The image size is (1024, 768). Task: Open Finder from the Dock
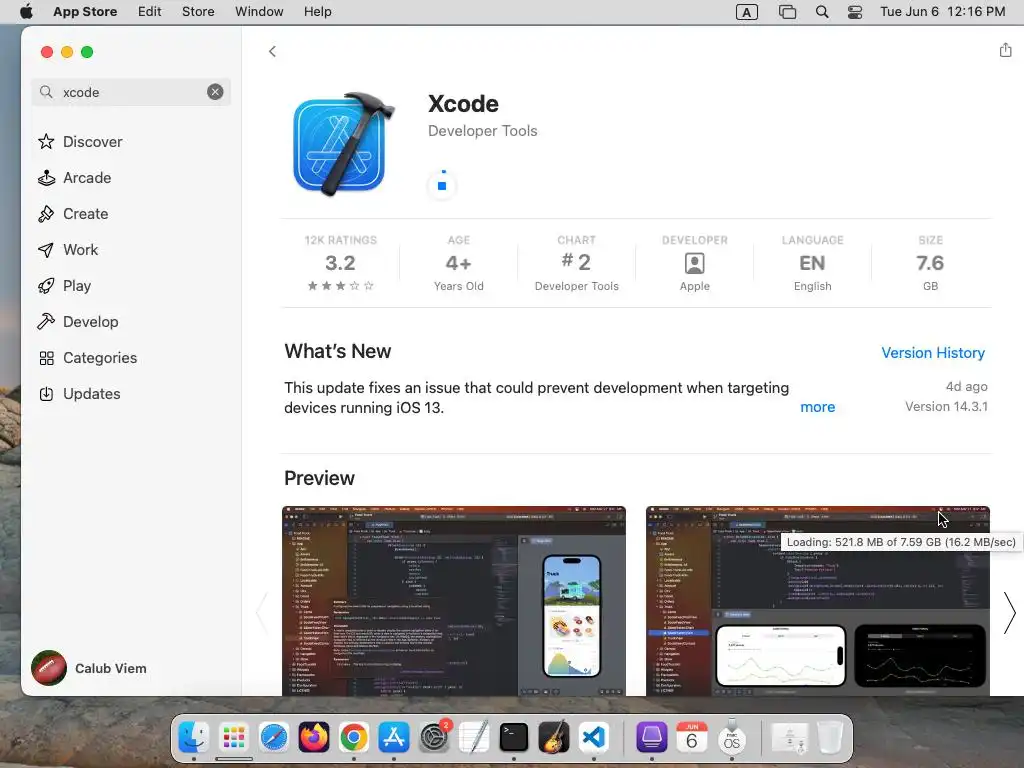tap(194, 737)
